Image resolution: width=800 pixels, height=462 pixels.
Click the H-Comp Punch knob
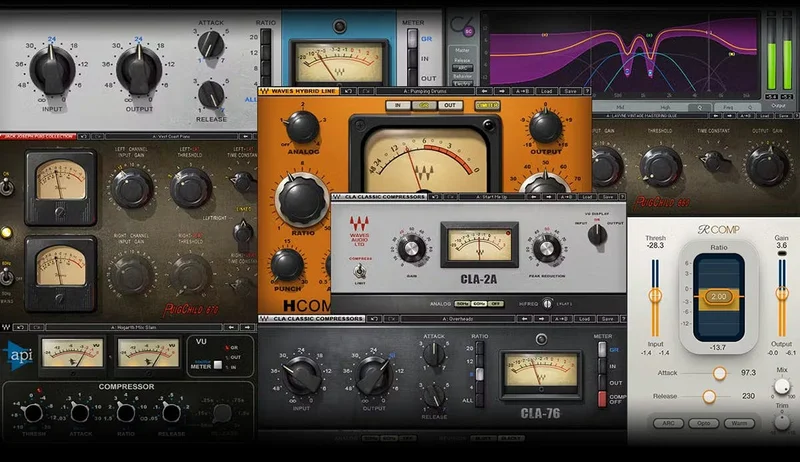click(x=287, y=265)
